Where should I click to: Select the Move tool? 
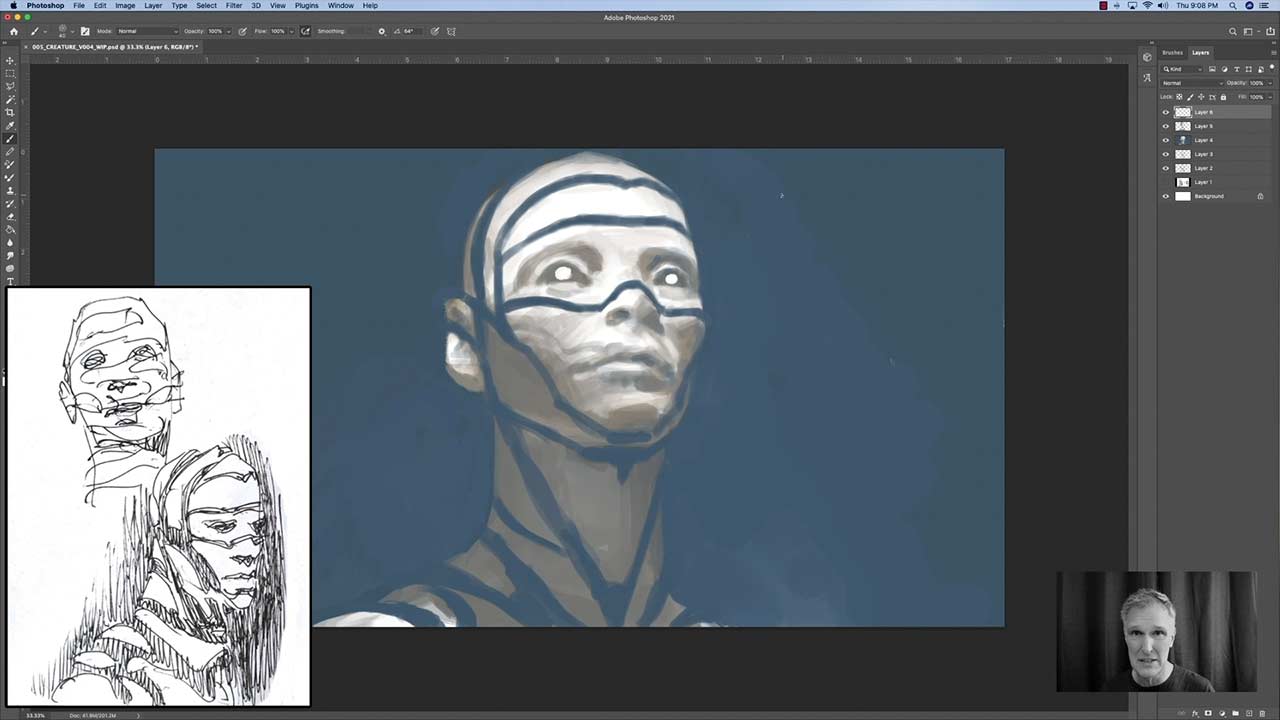[x=10, y=61]
